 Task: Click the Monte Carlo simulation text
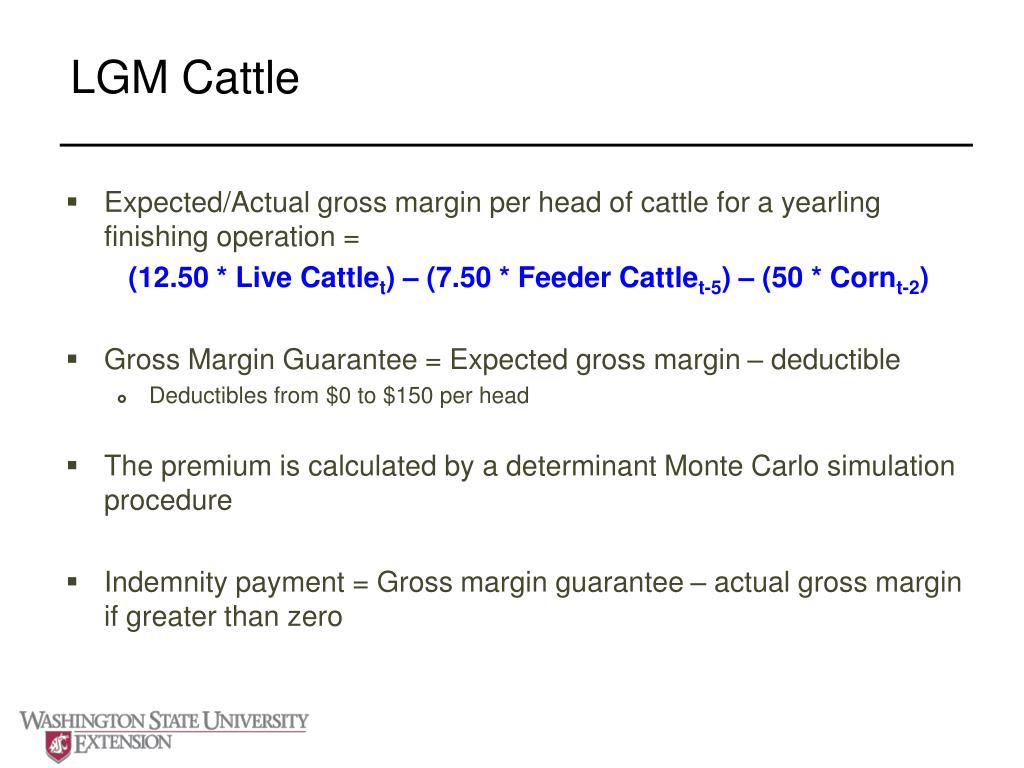[809, 466]
